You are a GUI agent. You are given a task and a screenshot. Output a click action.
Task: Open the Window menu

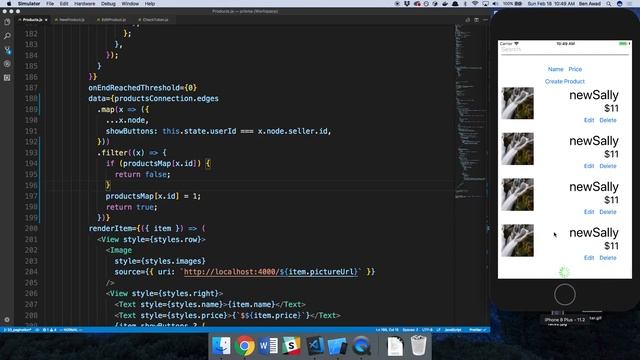point(130,4)
